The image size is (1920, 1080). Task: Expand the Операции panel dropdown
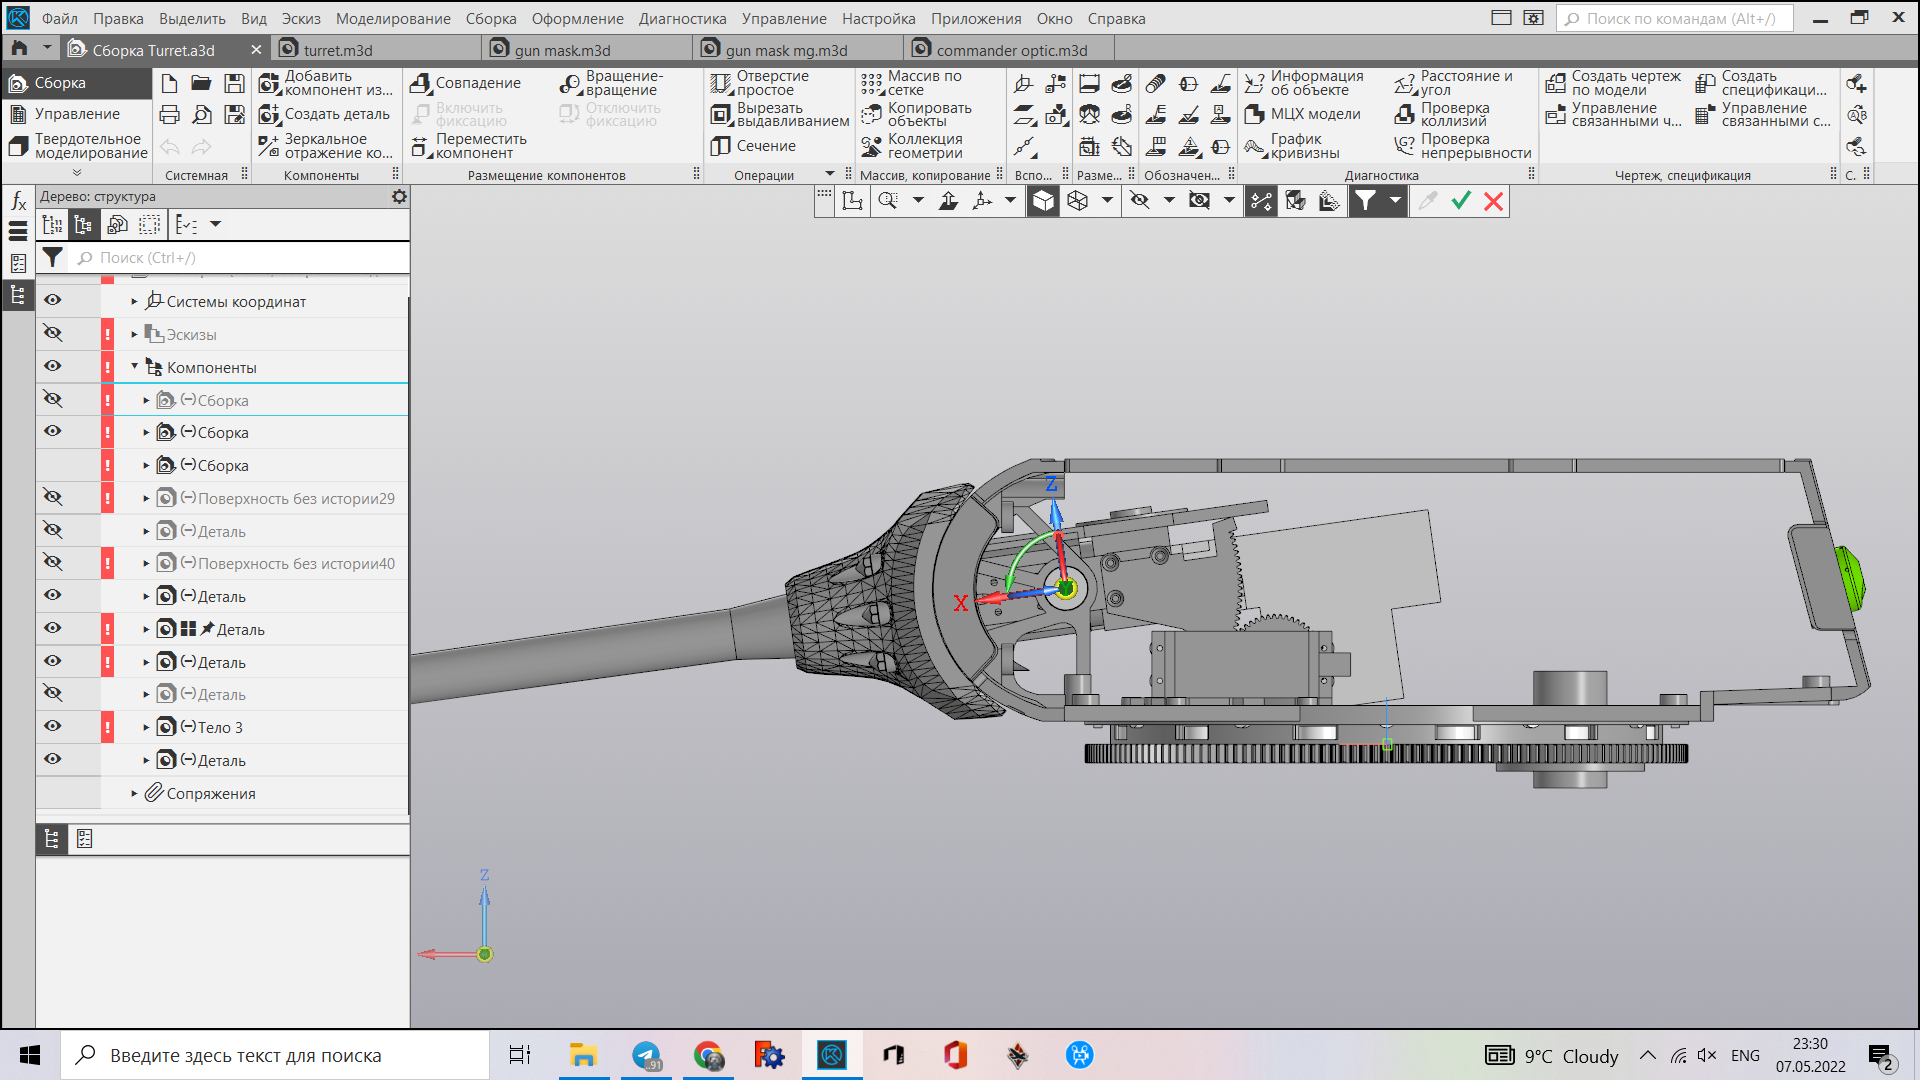click(x=829, y=174)
